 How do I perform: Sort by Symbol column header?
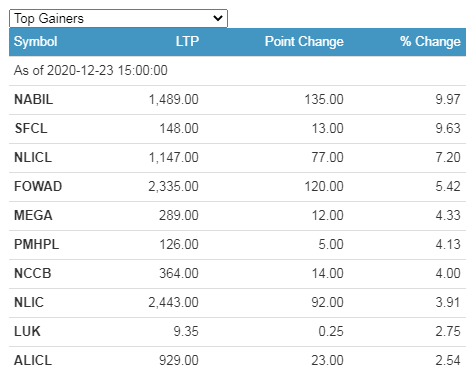click(35, 42)
